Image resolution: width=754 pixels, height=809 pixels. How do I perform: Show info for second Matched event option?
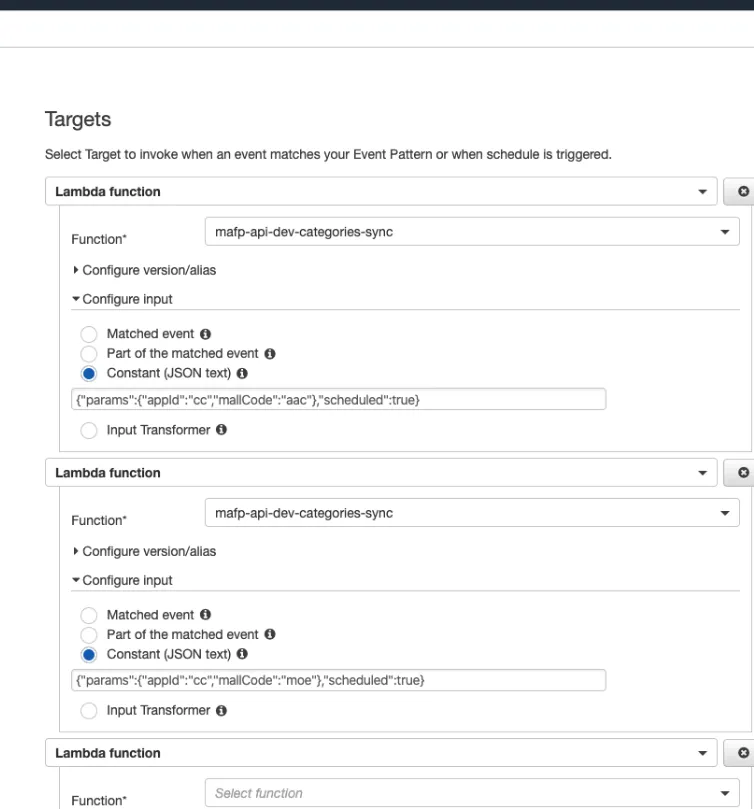205,614
